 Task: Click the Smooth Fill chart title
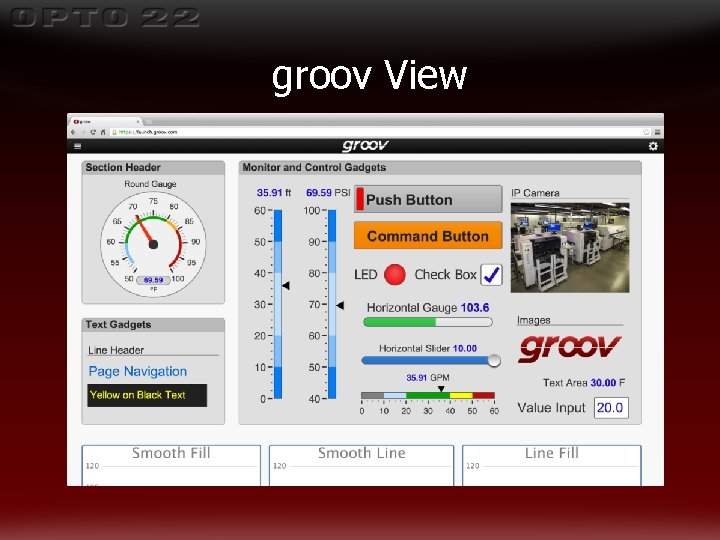(x=171, y=453)
